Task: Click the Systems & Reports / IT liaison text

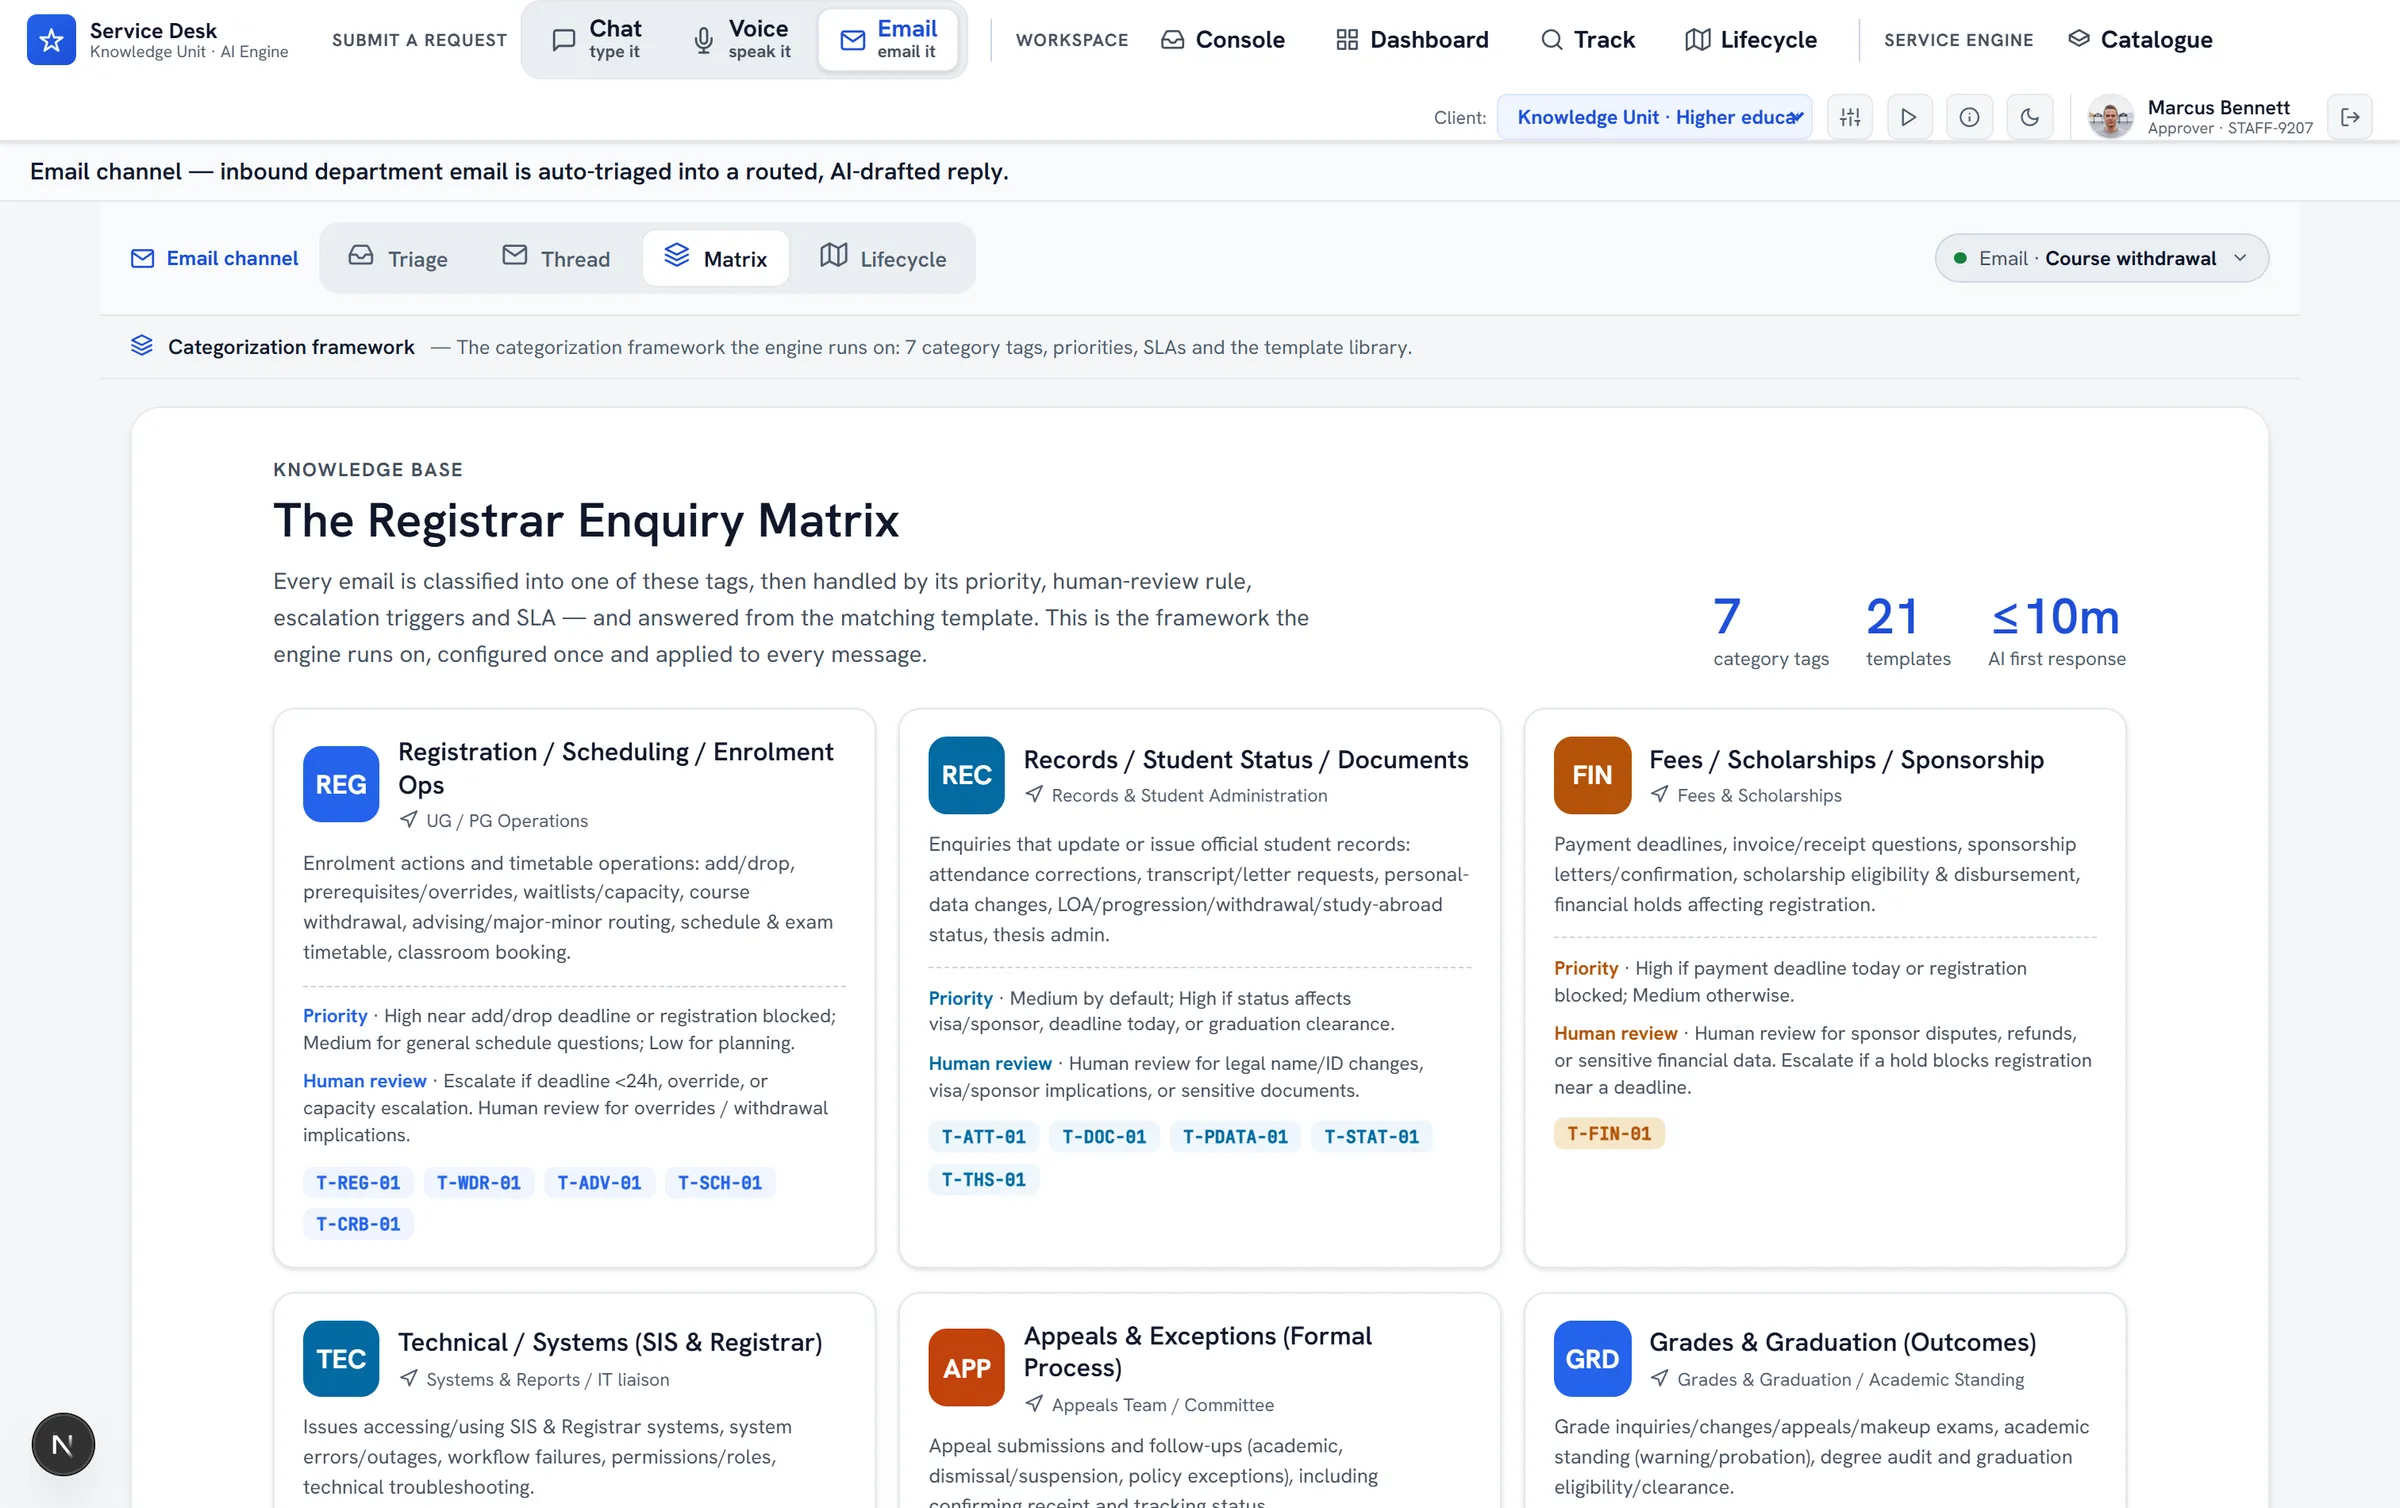Action: click(x=547, y=1379)
